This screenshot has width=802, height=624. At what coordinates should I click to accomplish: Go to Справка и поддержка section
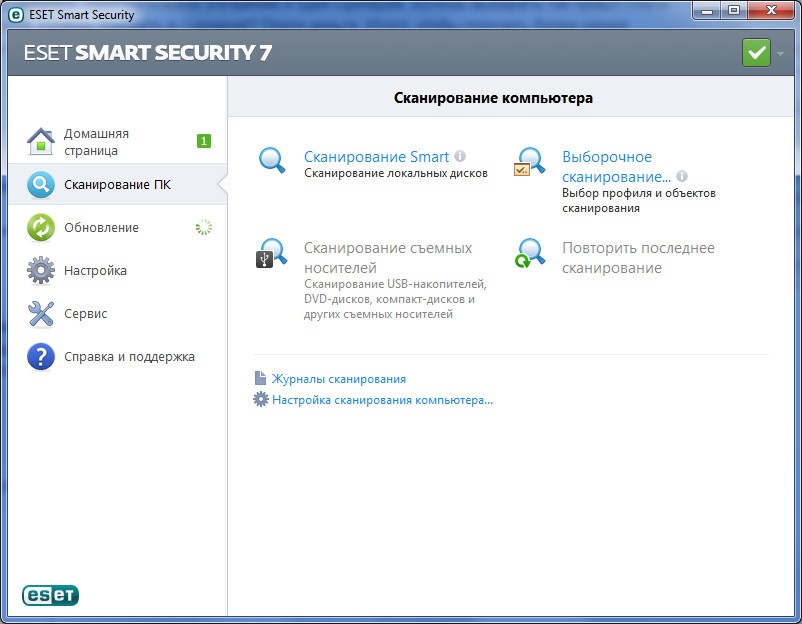[x=129, y=357]
